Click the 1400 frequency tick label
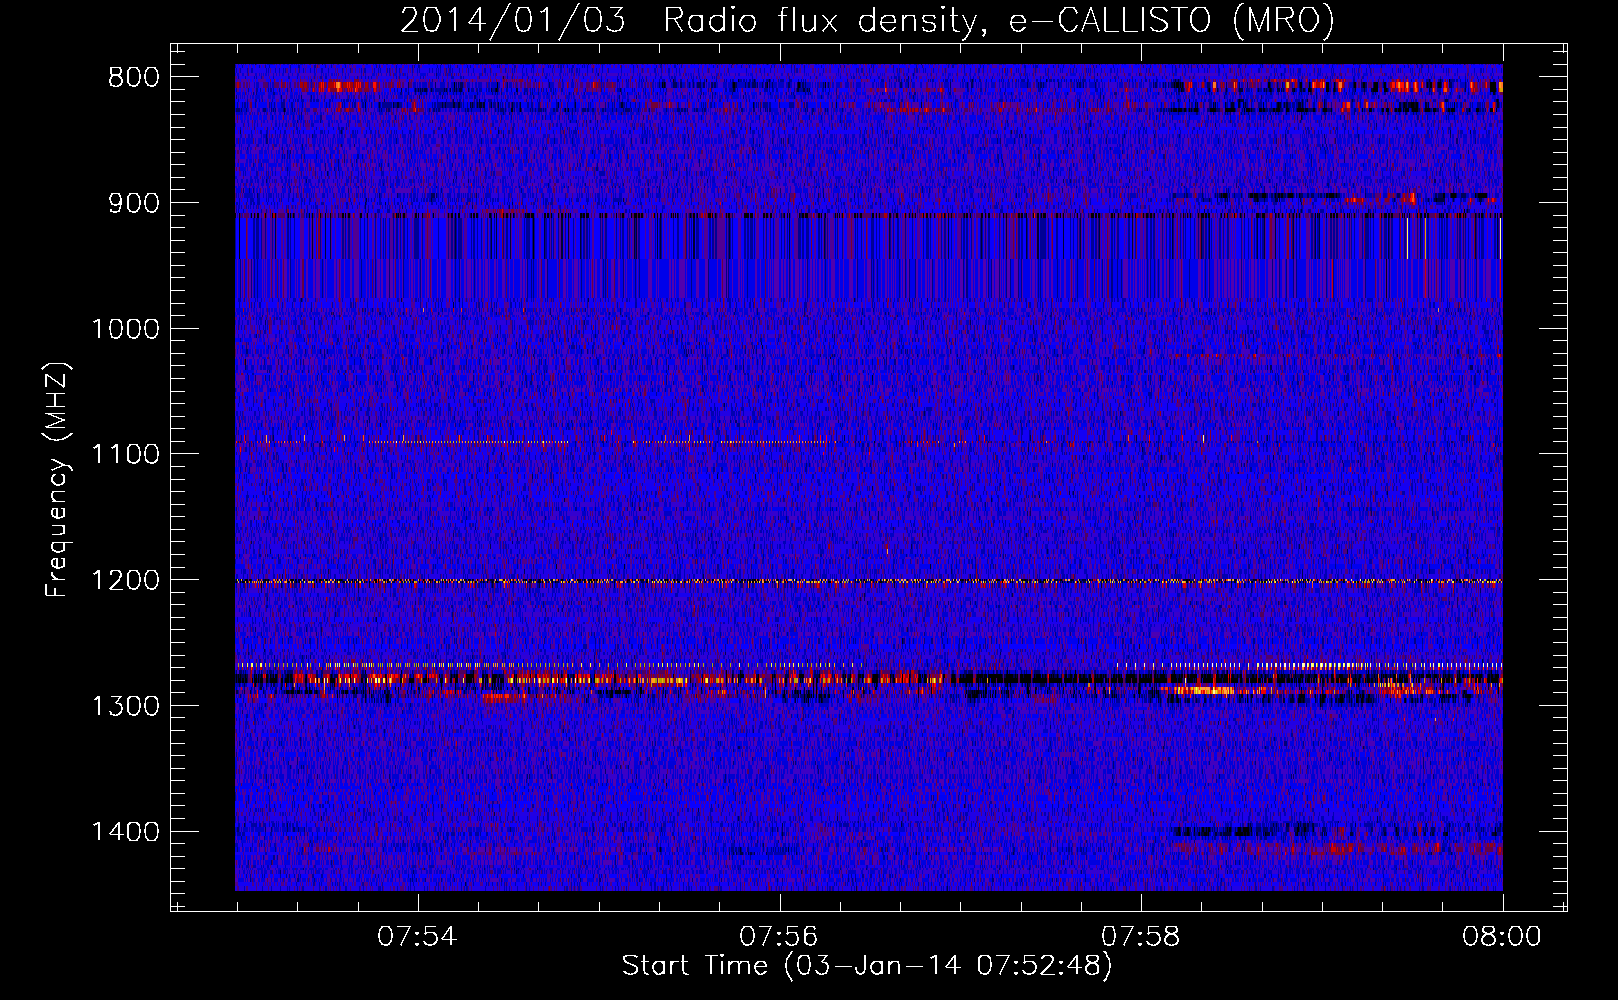 pos(125,832)
